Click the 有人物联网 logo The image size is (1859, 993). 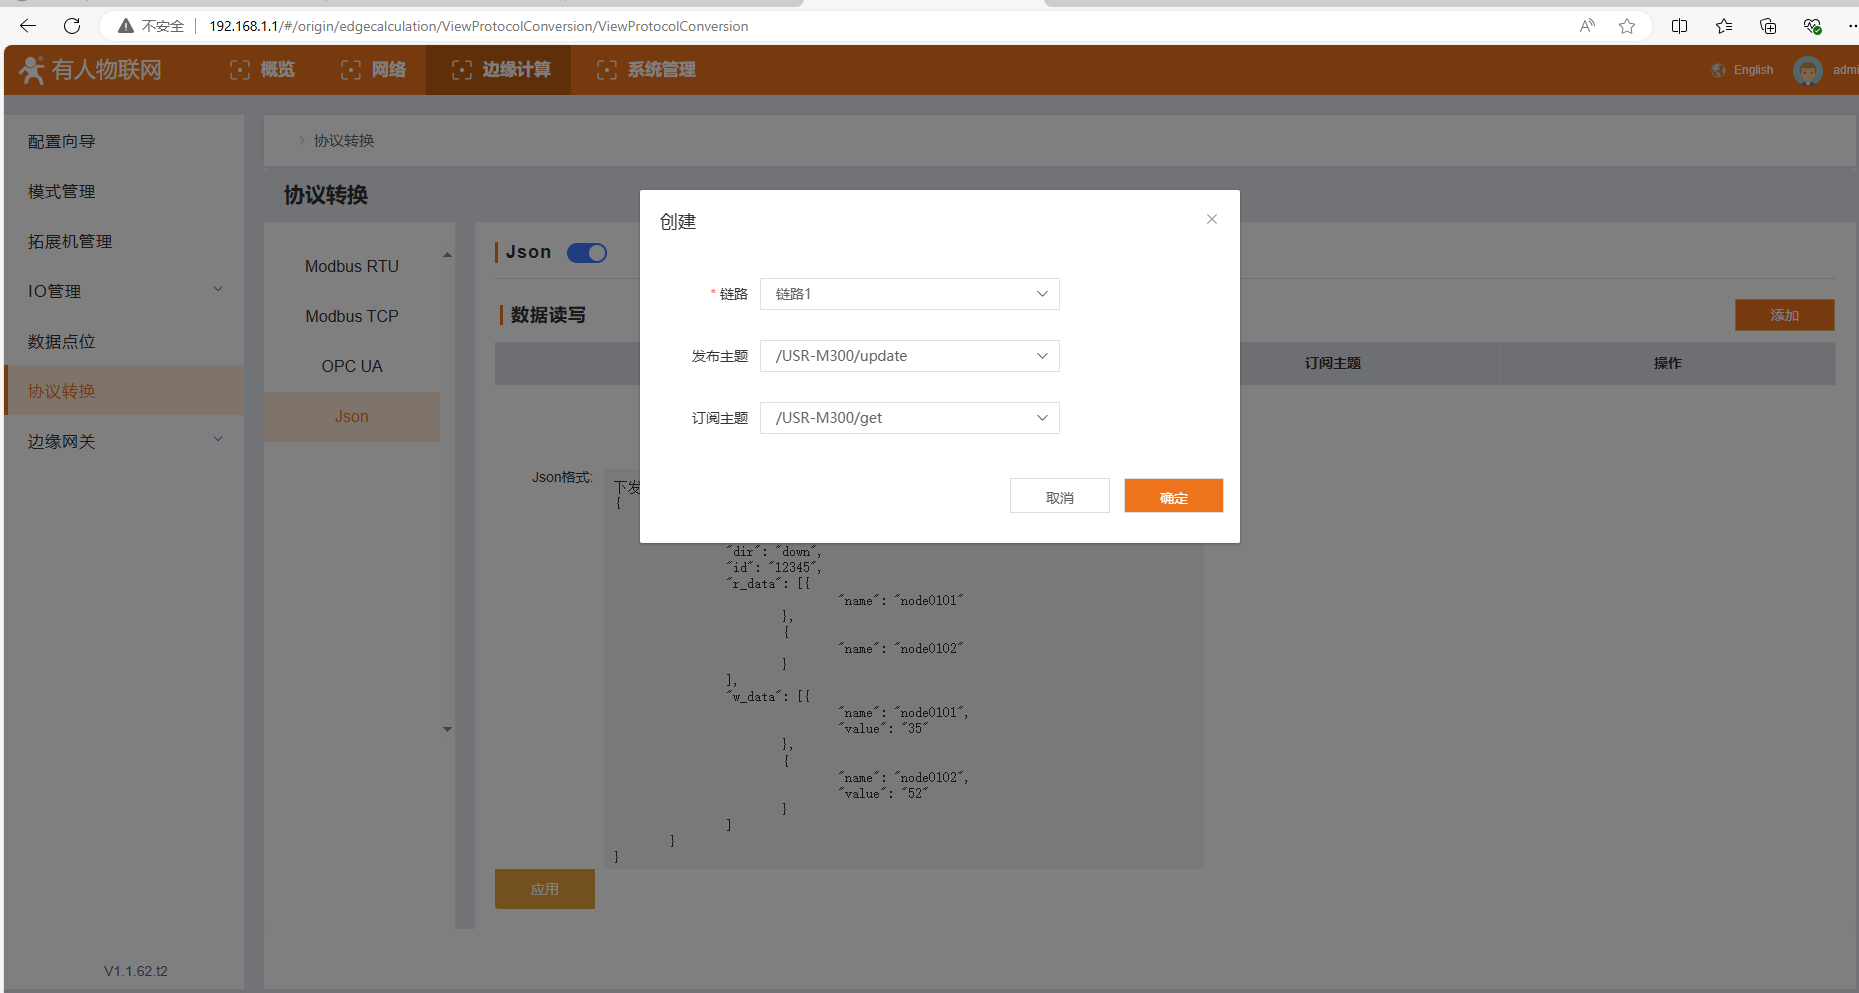[91, 70]
